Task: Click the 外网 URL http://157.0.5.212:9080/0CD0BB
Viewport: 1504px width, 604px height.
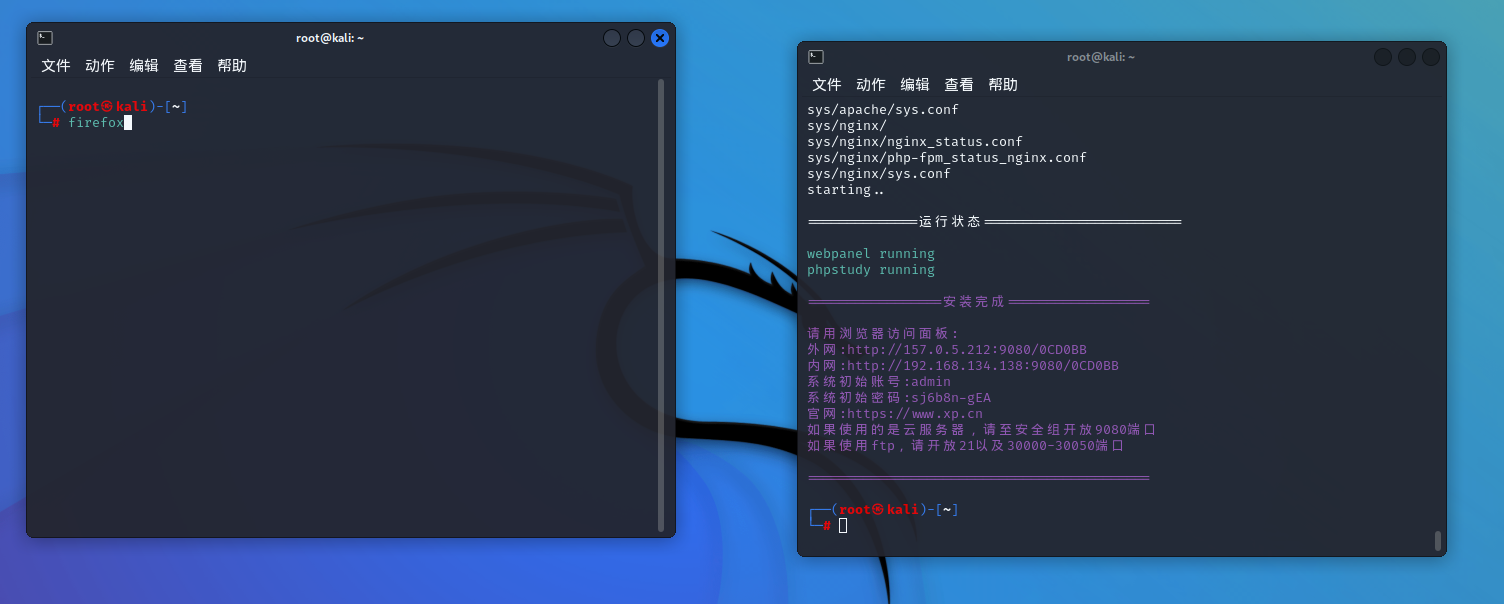Action: [967, 350]
